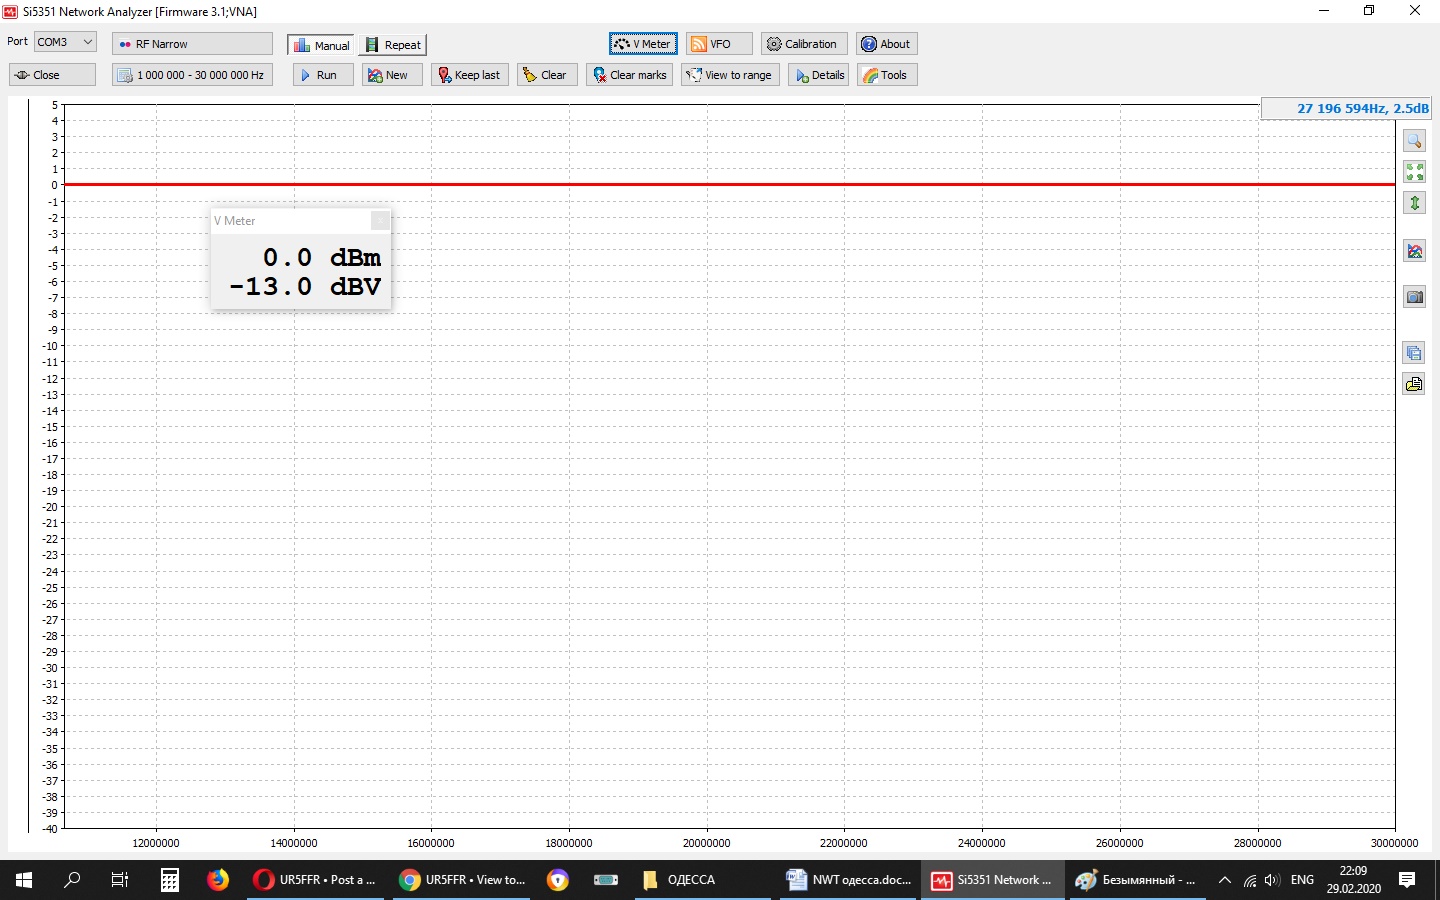Click the yellow folder open icon in sidebar
1440x900 pixels.
pyautogui.click(x=1414, y=384)
